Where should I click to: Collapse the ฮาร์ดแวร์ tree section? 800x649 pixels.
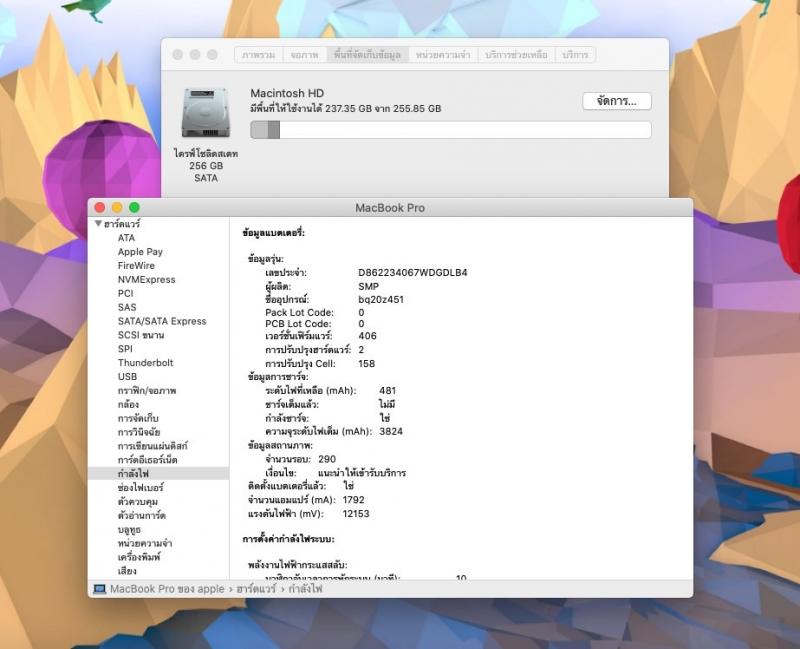point(98,223)
